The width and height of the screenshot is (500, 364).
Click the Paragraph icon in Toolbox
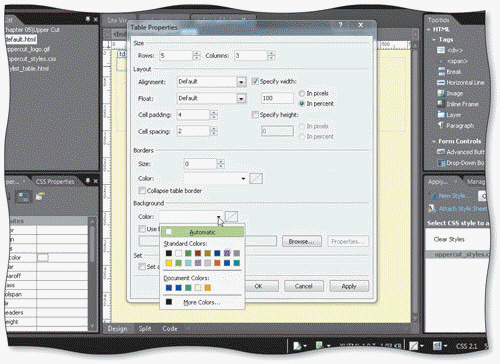pos(441,125)
